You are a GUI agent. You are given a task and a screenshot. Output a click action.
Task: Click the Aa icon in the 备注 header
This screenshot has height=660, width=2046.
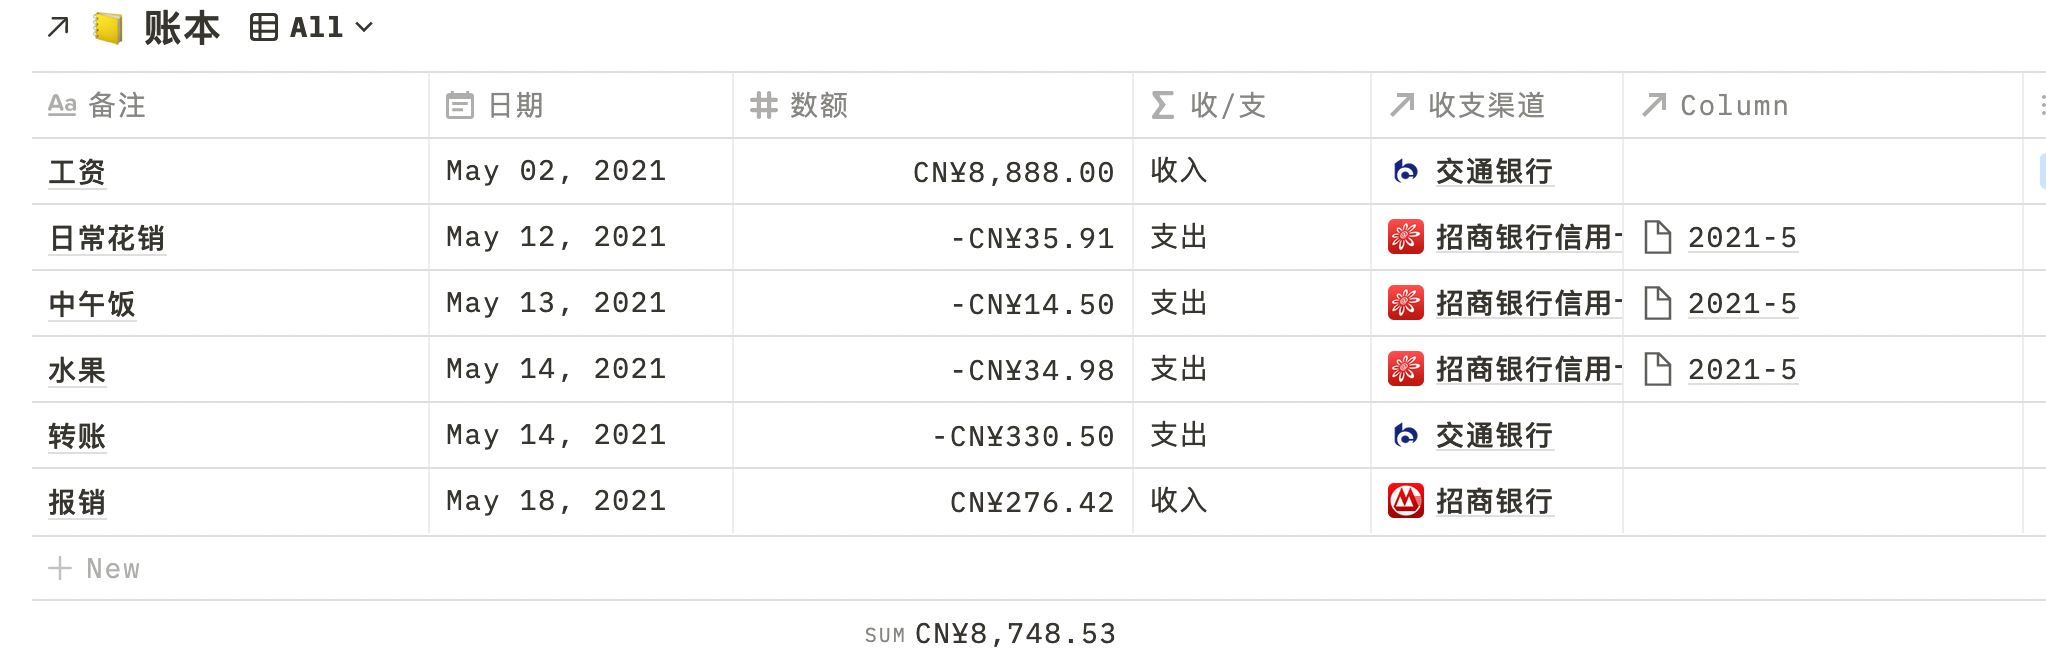coord(63,104)
